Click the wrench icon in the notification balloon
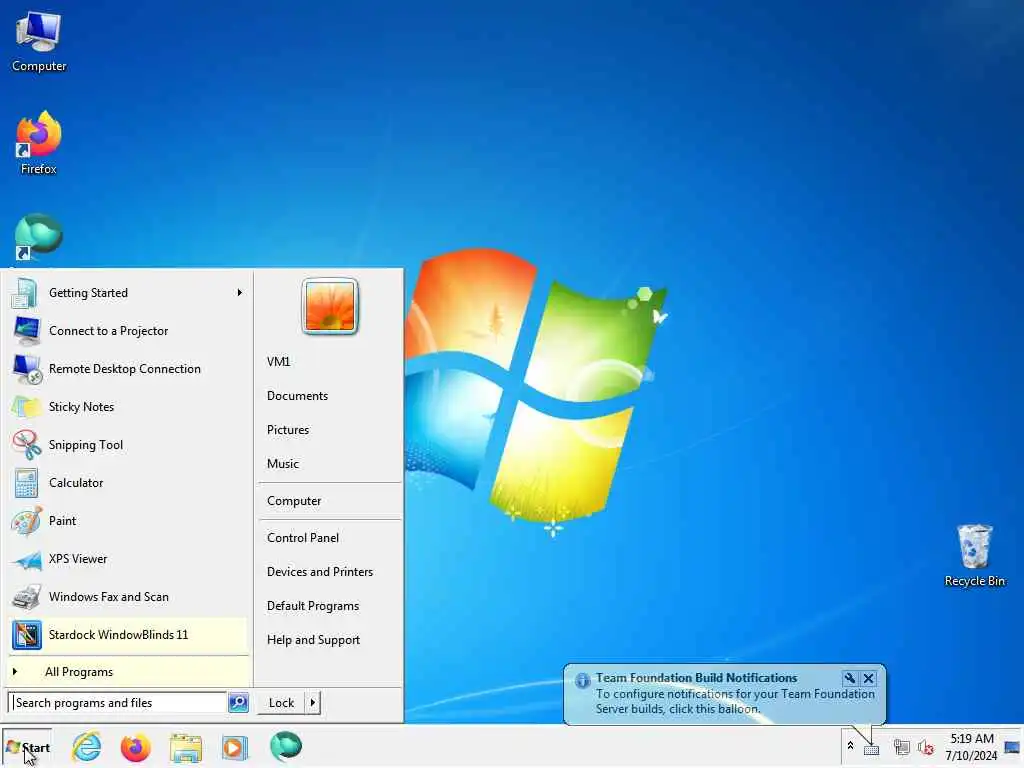The width and height of the screenshot is (1024, 768). 849,678
